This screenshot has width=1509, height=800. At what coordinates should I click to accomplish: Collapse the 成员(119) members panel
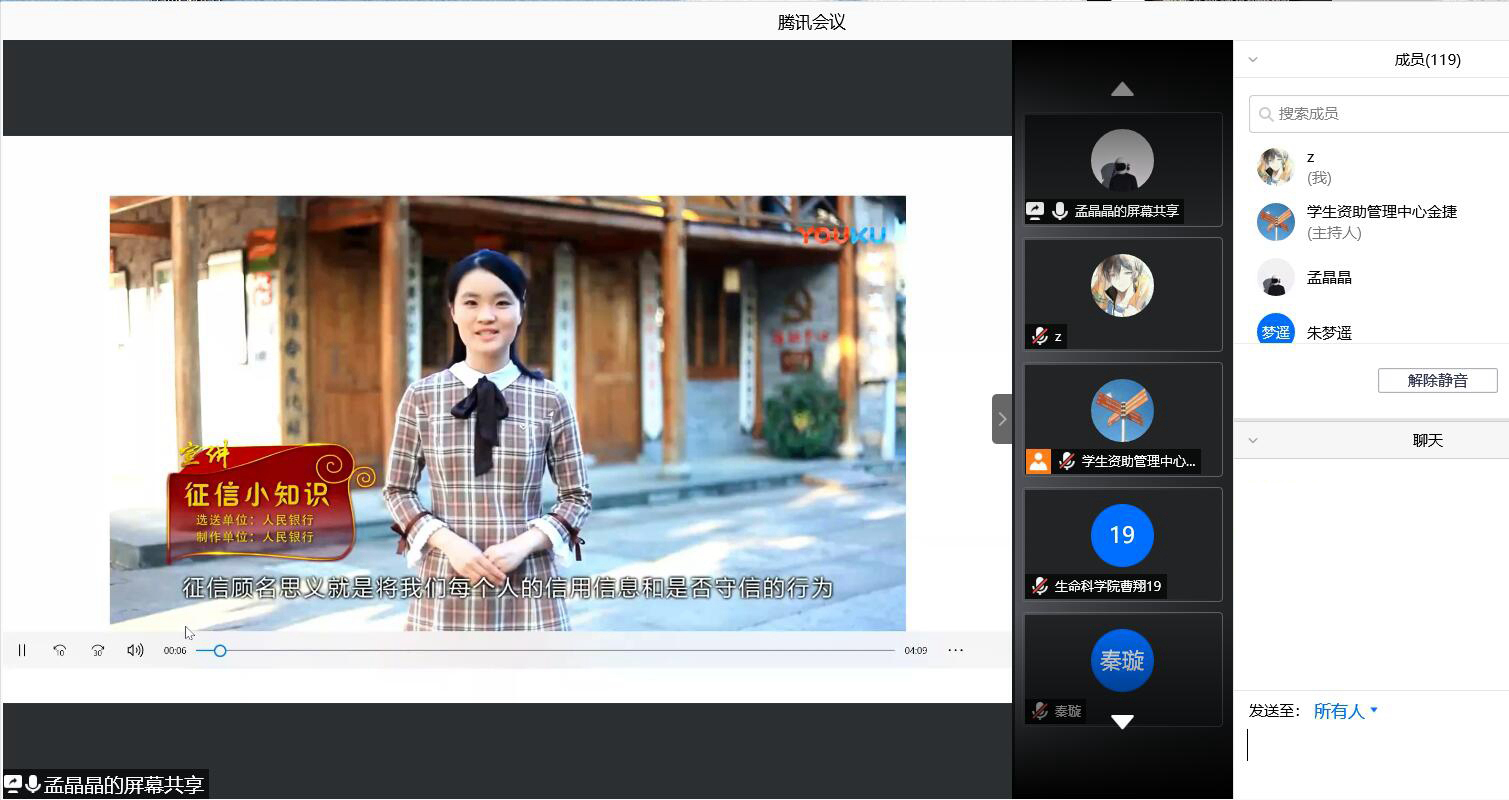pyautogui.click(x=1253, y=60)
